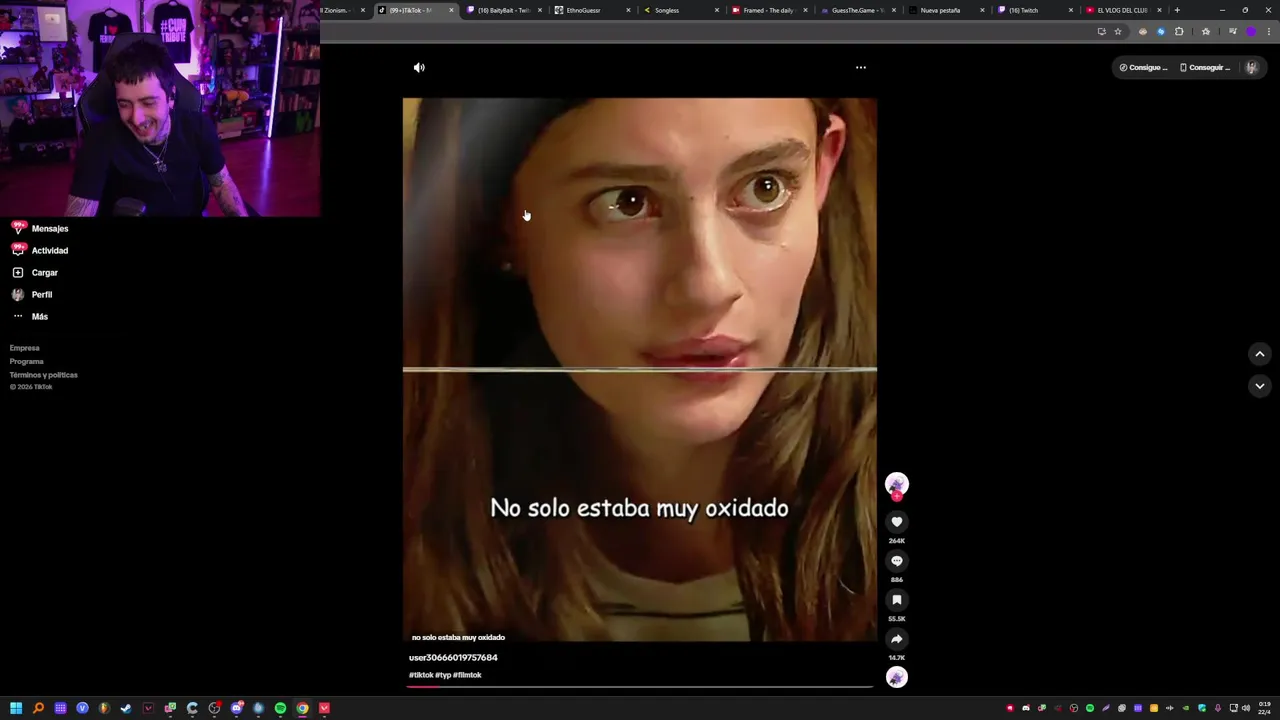Switch to EthnoGuessr tab
Viewport: 1280px width, 720px height.
(590, 10)
